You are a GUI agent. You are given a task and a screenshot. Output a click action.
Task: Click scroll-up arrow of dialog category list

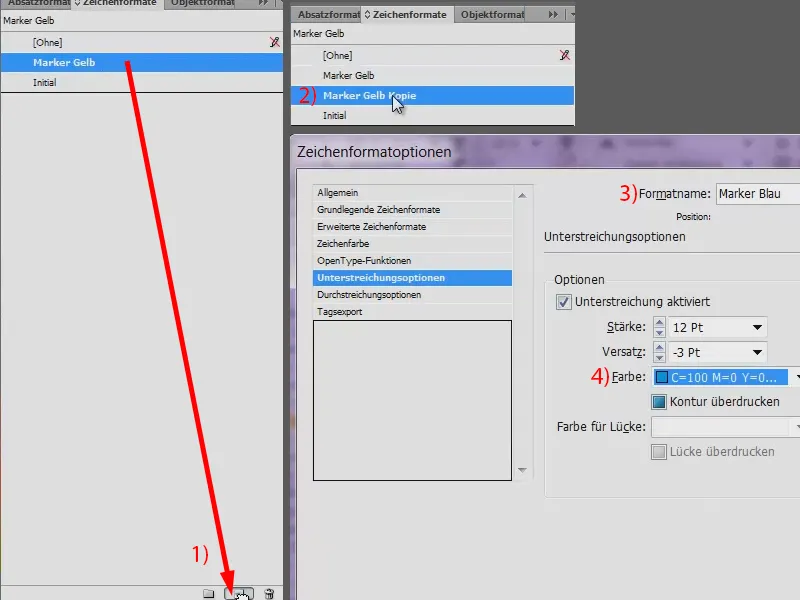point(522,195)
